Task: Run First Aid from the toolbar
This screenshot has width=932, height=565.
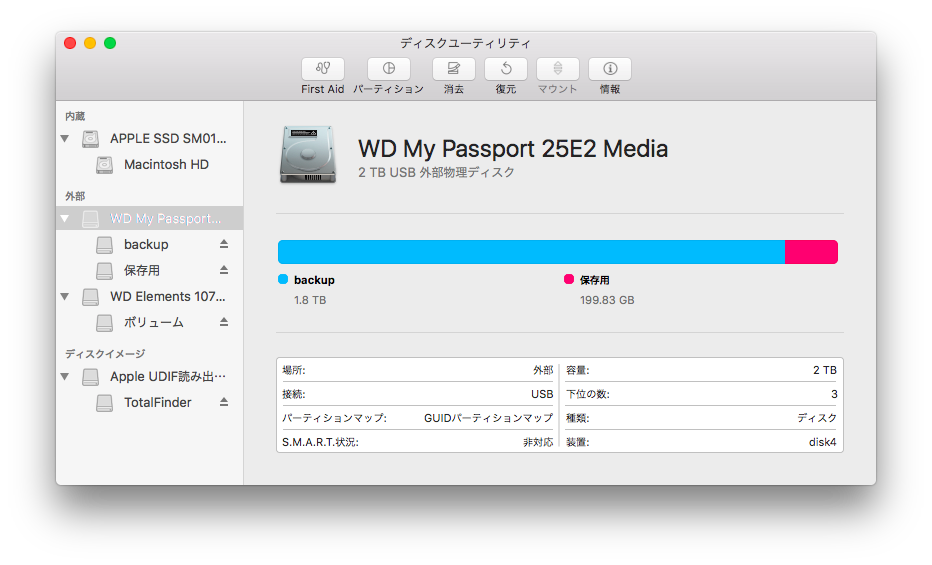Action: pos(322,69)
